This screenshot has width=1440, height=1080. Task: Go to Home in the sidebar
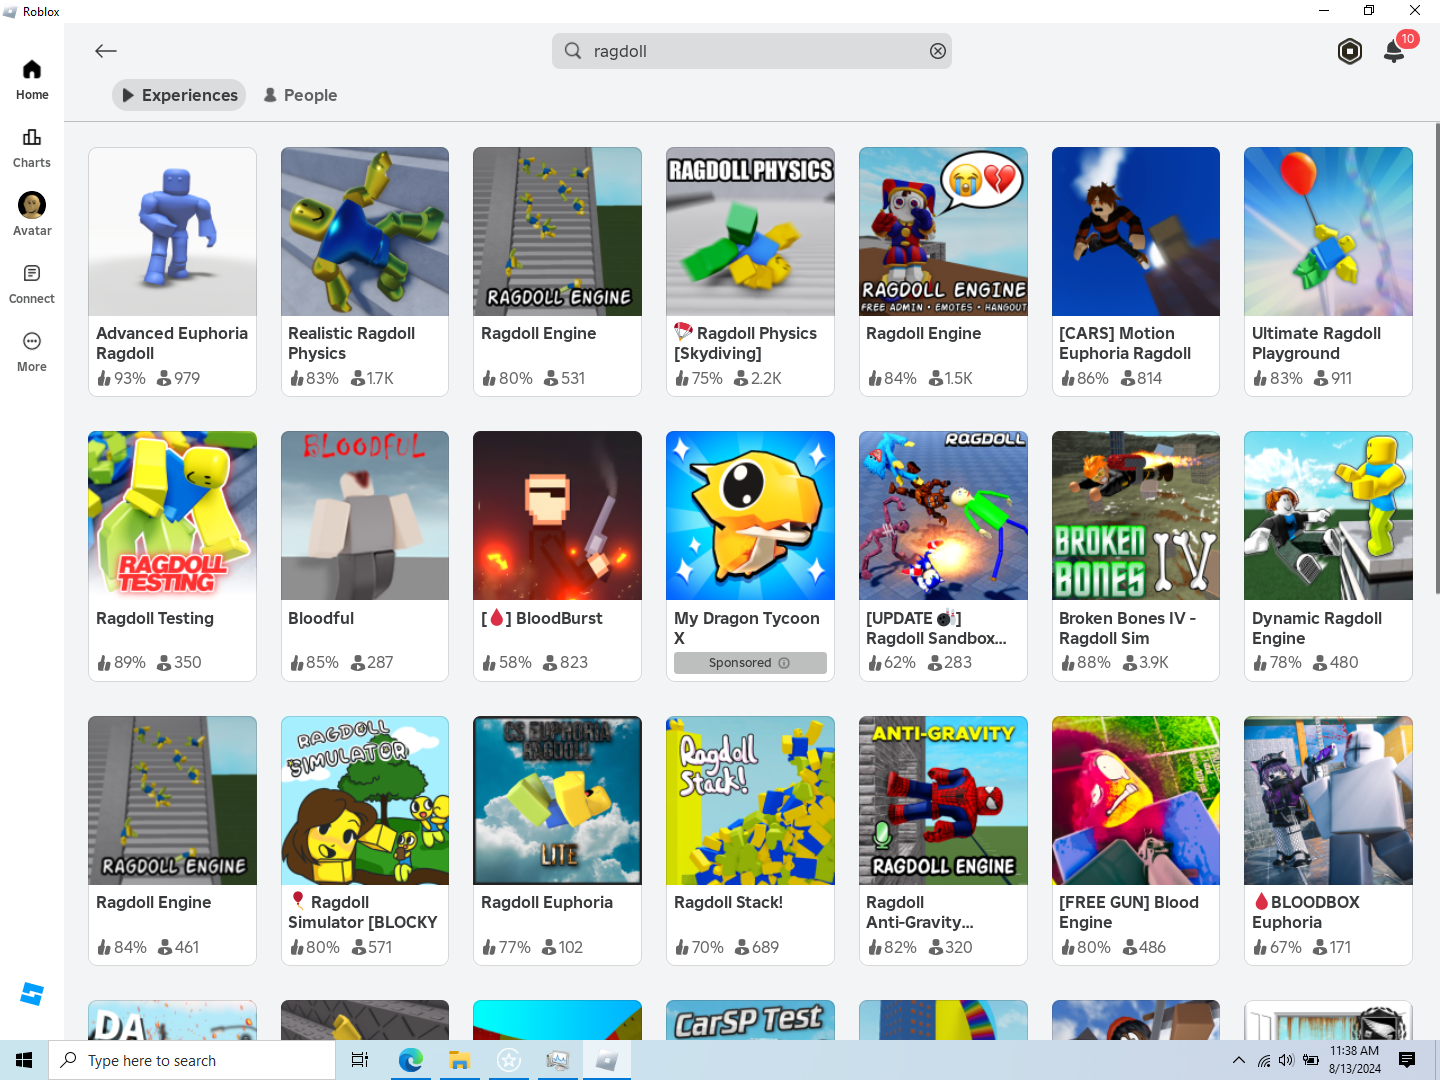[32, 80]
